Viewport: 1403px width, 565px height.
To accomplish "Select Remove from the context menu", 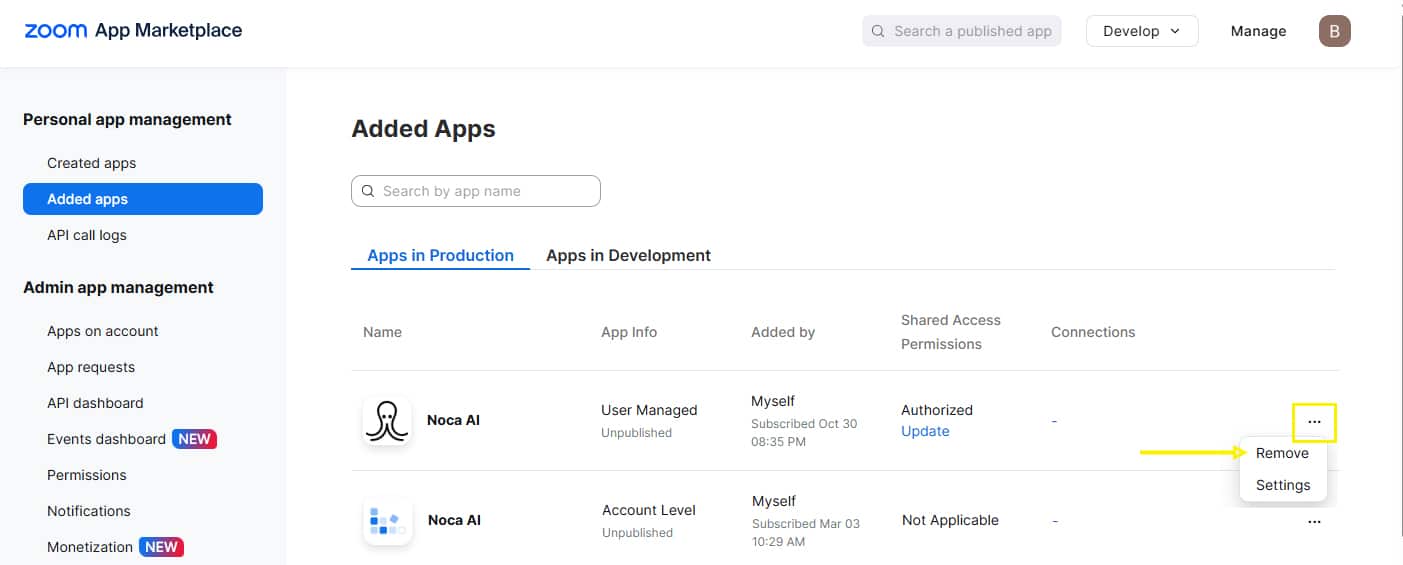I will (1282, 453).
